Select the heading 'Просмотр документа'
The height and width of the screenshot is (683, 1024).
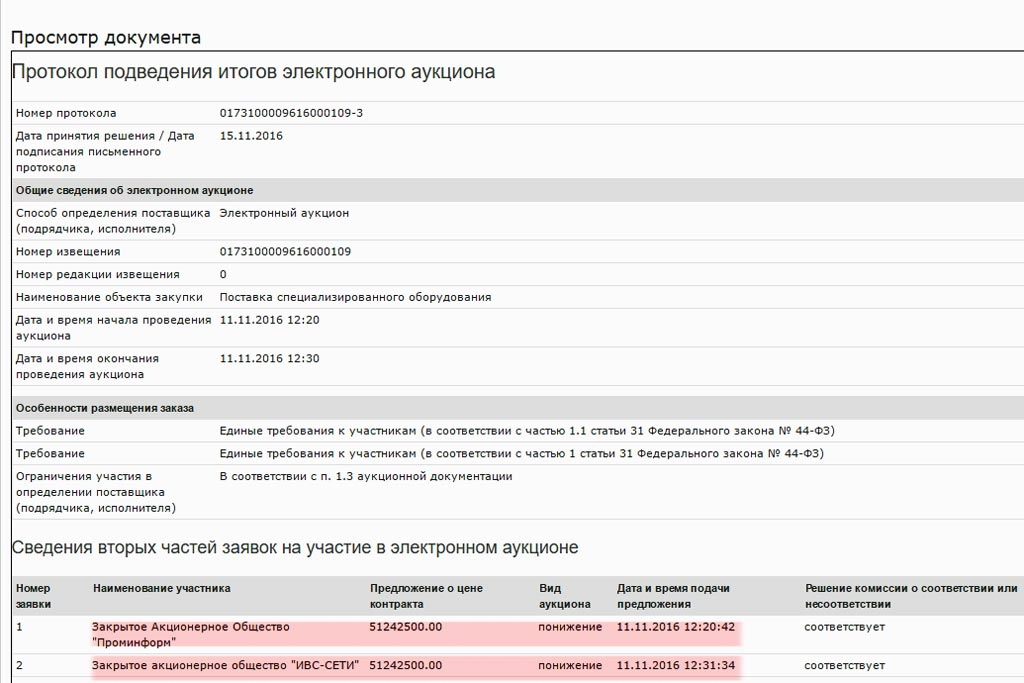pyautogui.click(x=106, y=38)
